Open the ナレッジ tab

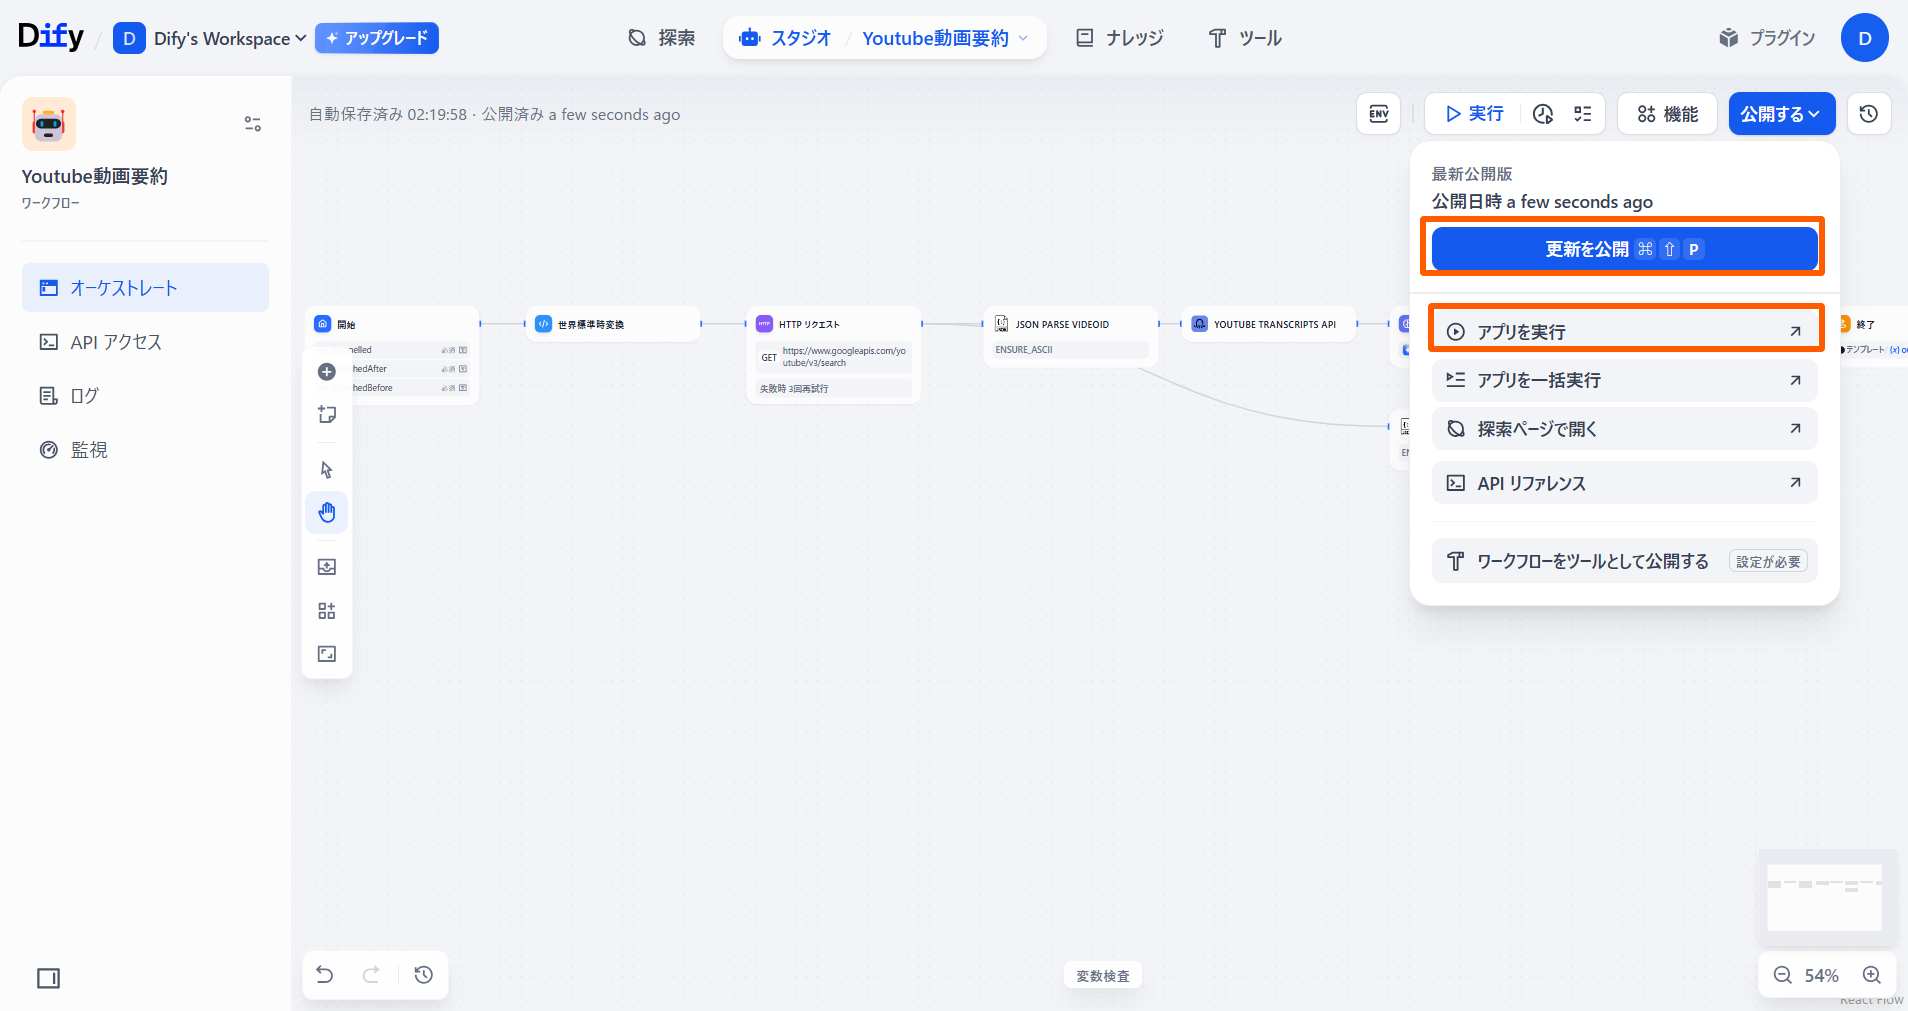tap(1120, 39)
